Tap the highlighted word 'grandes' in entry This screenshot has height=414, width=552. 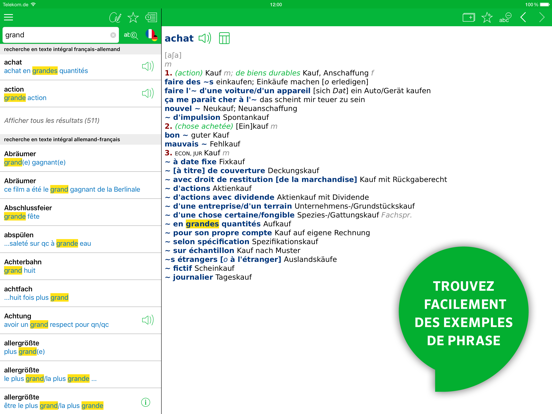[202, 224]
